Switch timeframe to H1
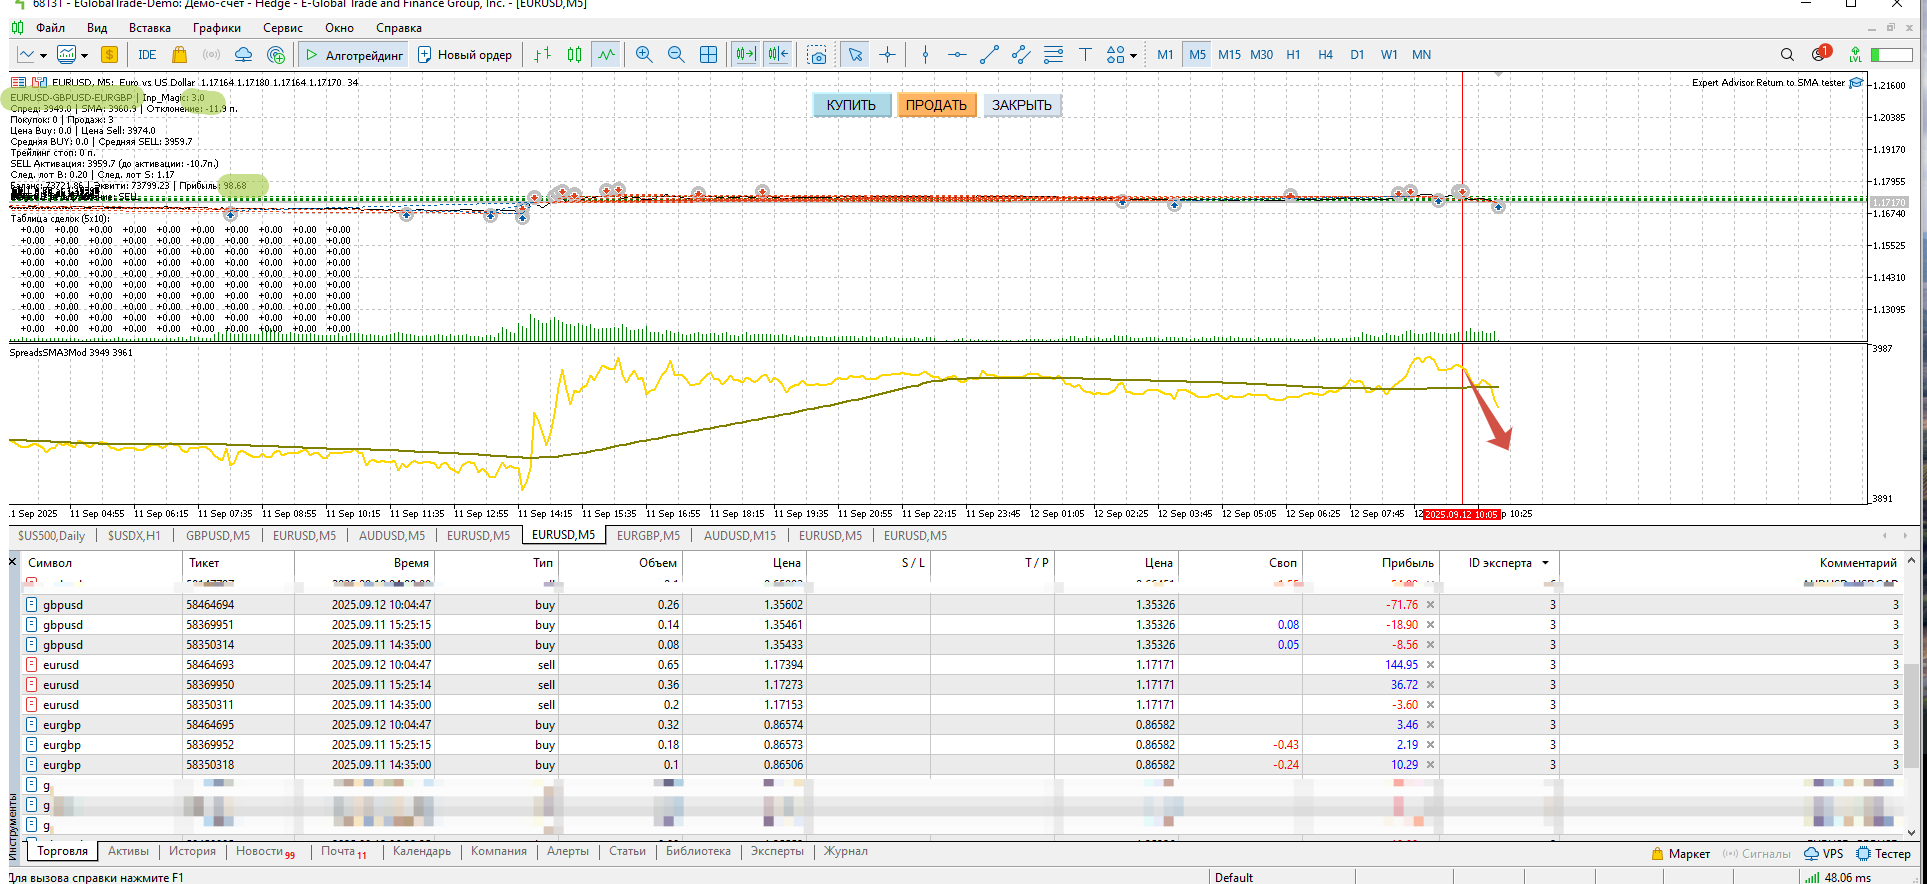Image resolution: width=1927 pixels, height=884 pixels. 1294,55
